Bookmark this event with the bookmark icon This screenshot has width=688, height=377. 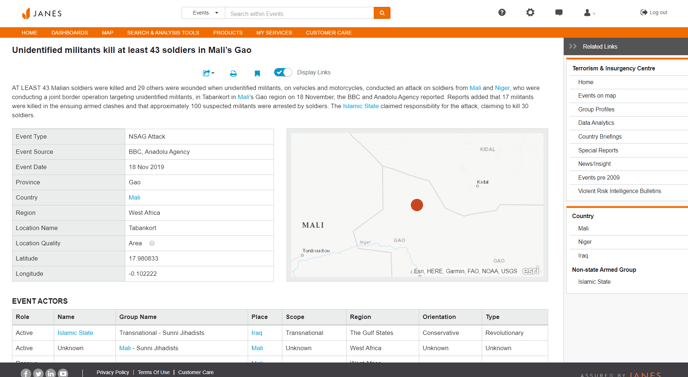(257, 74)
